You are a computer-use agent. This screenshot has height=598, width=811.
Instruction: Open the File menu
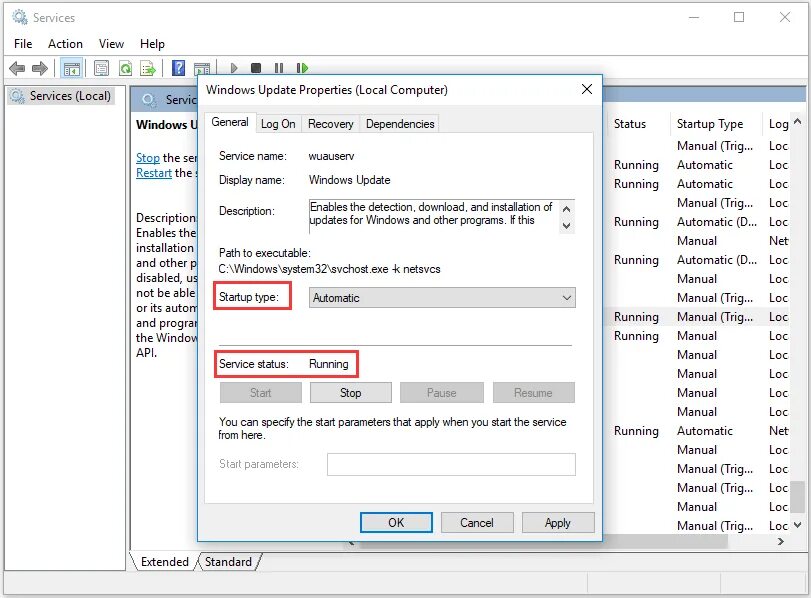[x=23, y=44]
